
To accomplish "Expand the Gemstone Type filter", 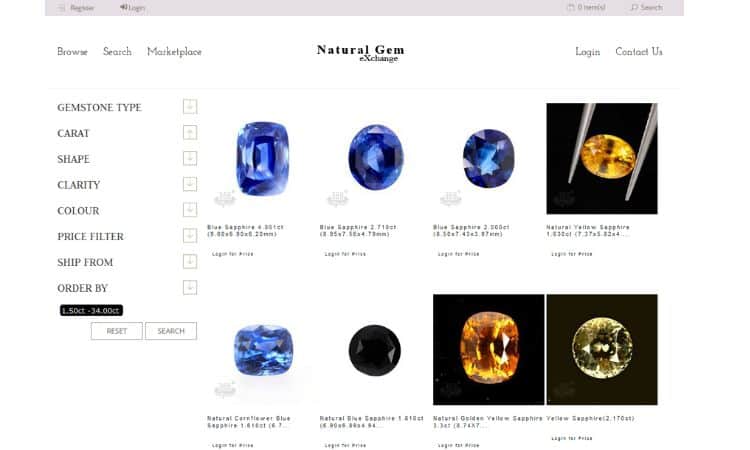I will tap(190, 107).
